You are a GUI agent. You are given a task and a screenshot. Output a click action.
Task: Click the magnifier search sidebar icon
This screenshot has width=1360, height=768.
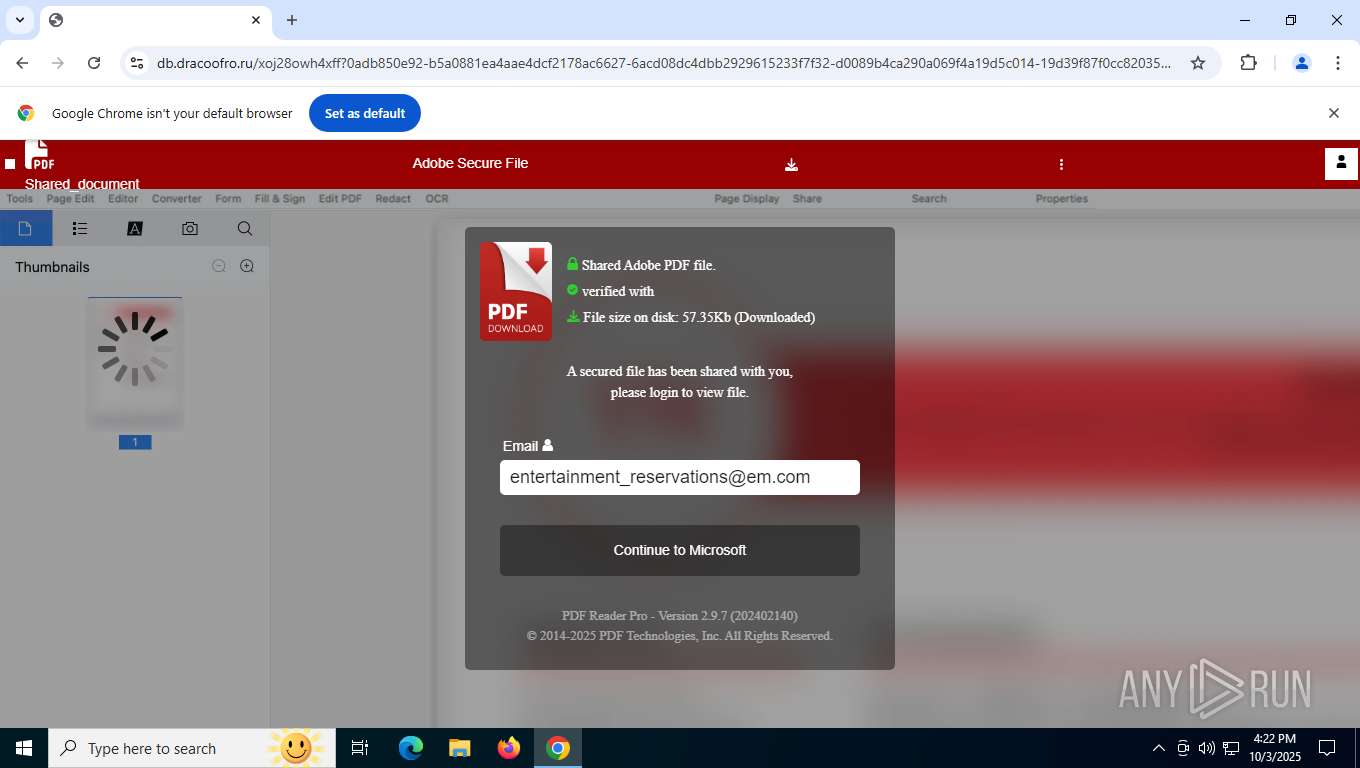point(245,228)
